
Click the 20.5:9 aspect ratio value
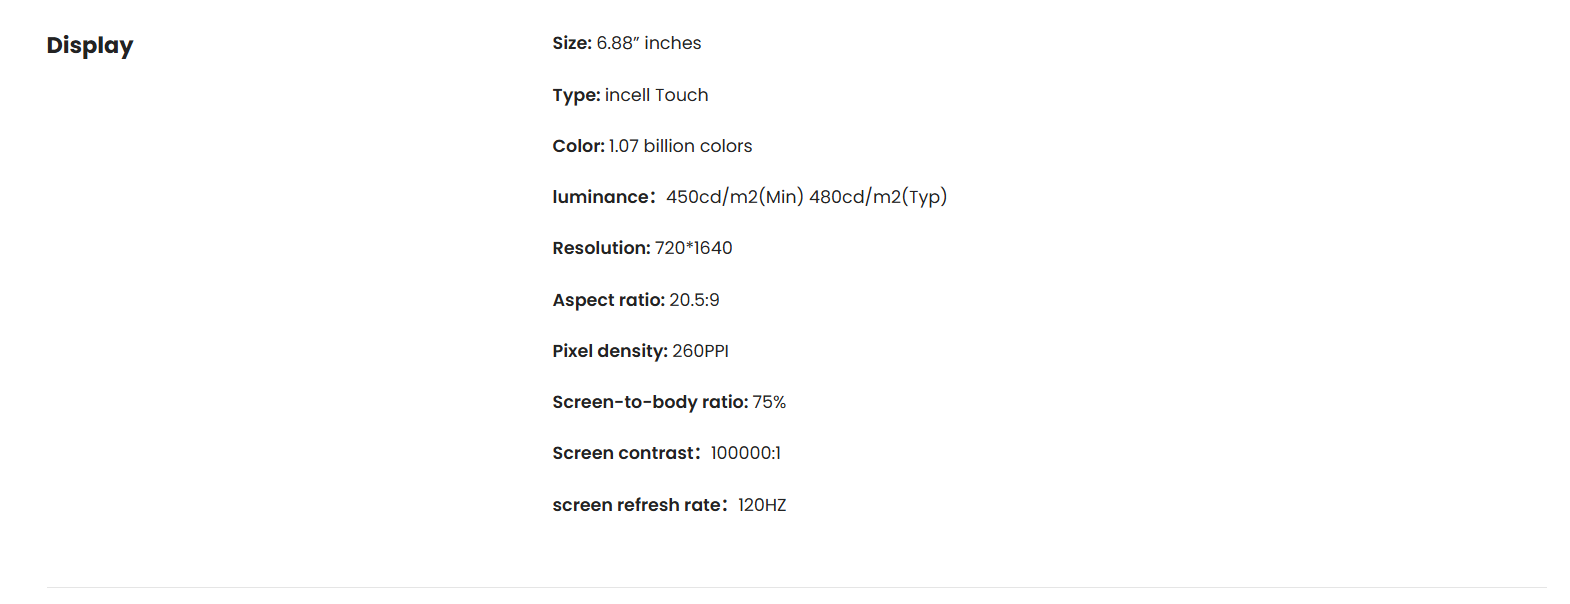pyautogui.click(x=694, y=300)
